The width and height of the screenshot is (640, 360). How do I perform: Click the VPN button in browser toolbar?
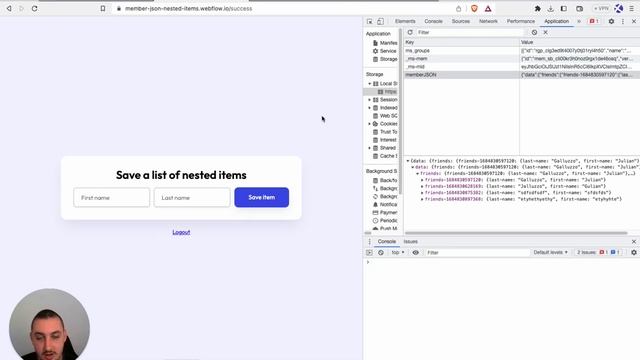pyautogui.click(x=601, y=8)
